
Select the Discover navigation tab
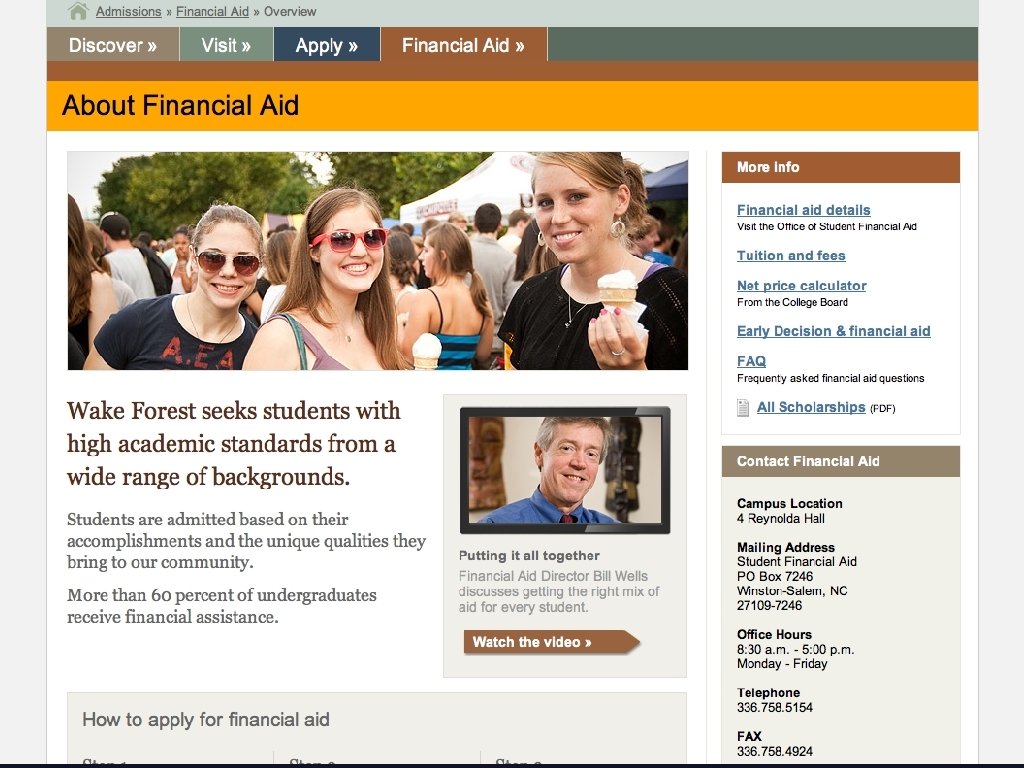[x=113, y=44]
